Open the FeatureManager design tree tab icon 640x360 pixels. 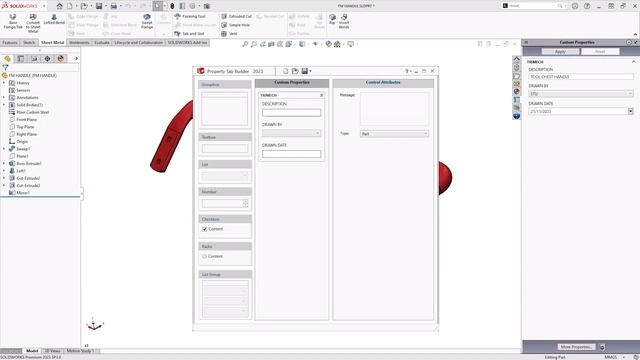pyautogui.click(x=7, y=59)
